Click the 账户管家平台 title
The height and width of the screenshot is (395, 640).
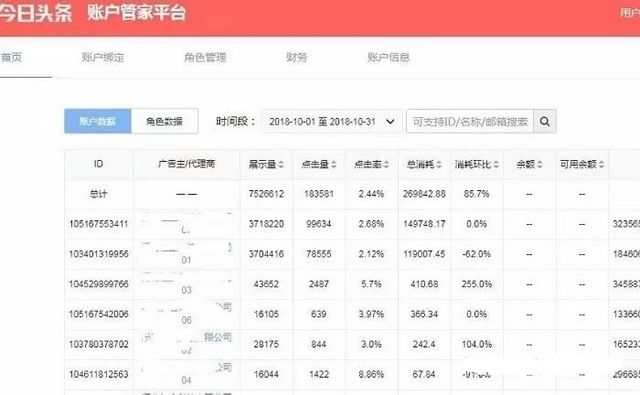[x=137, y=13]
